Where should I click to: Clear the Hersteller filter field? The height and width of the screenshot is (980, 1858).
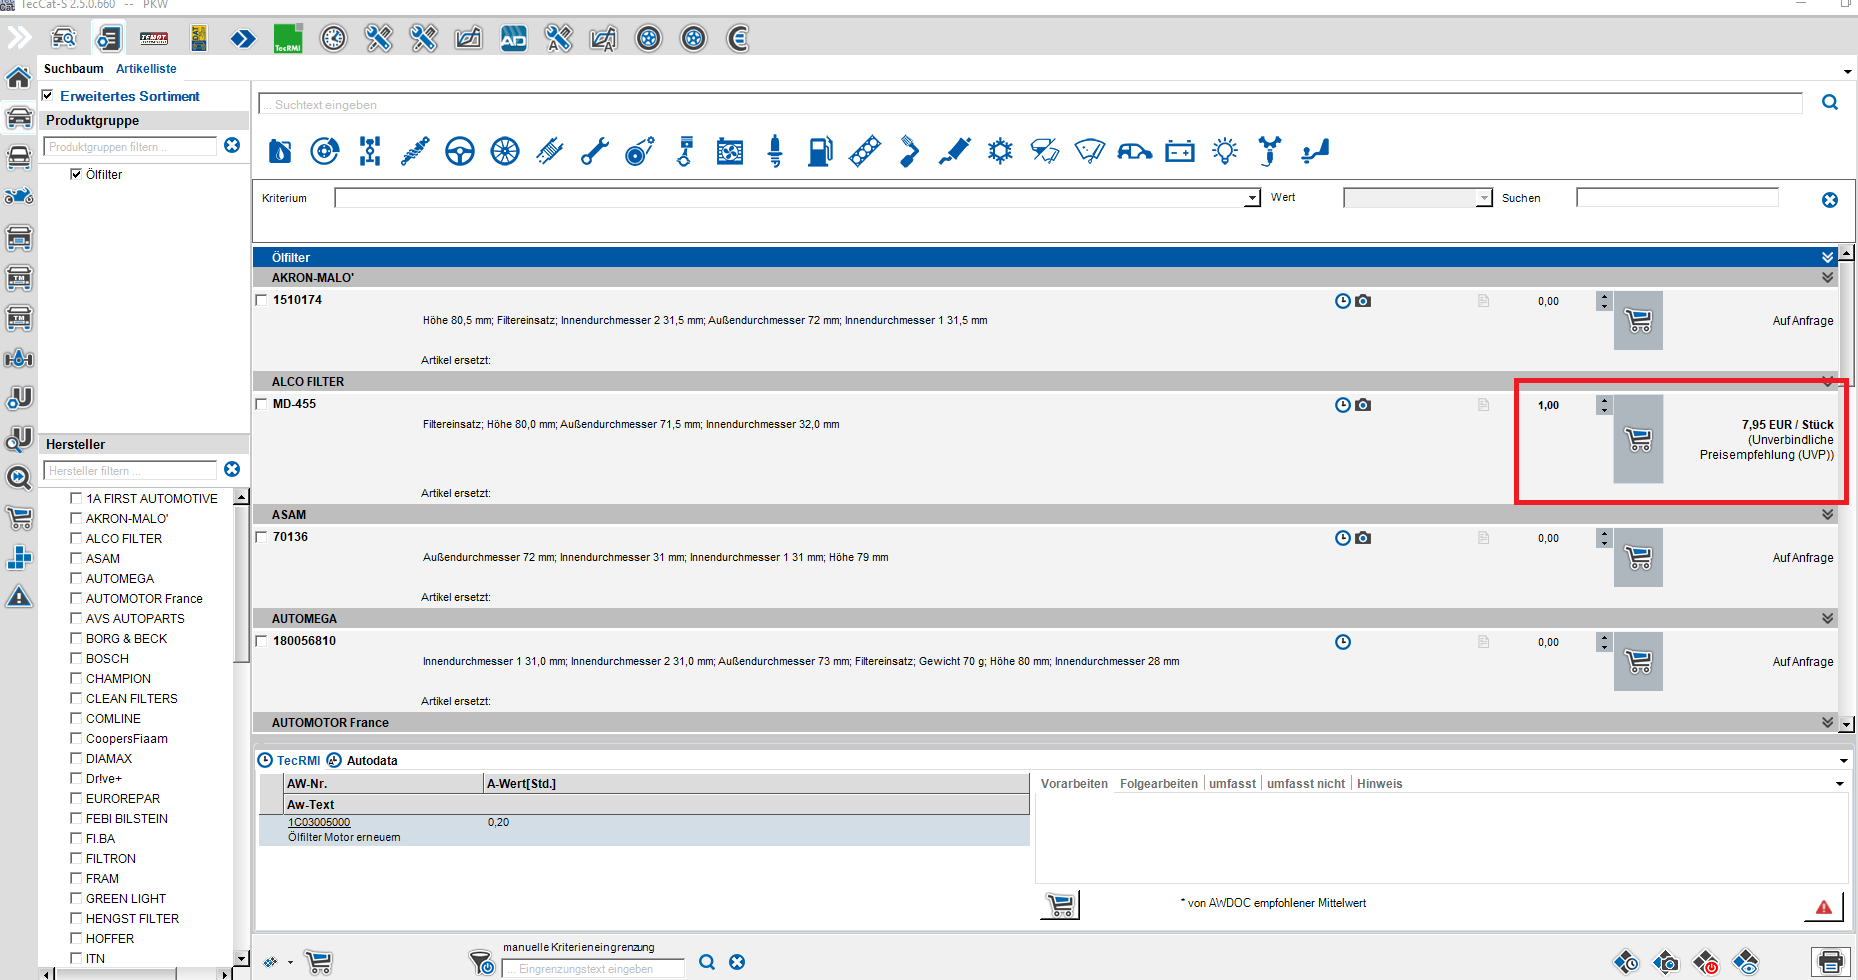(x=232, y=470)
